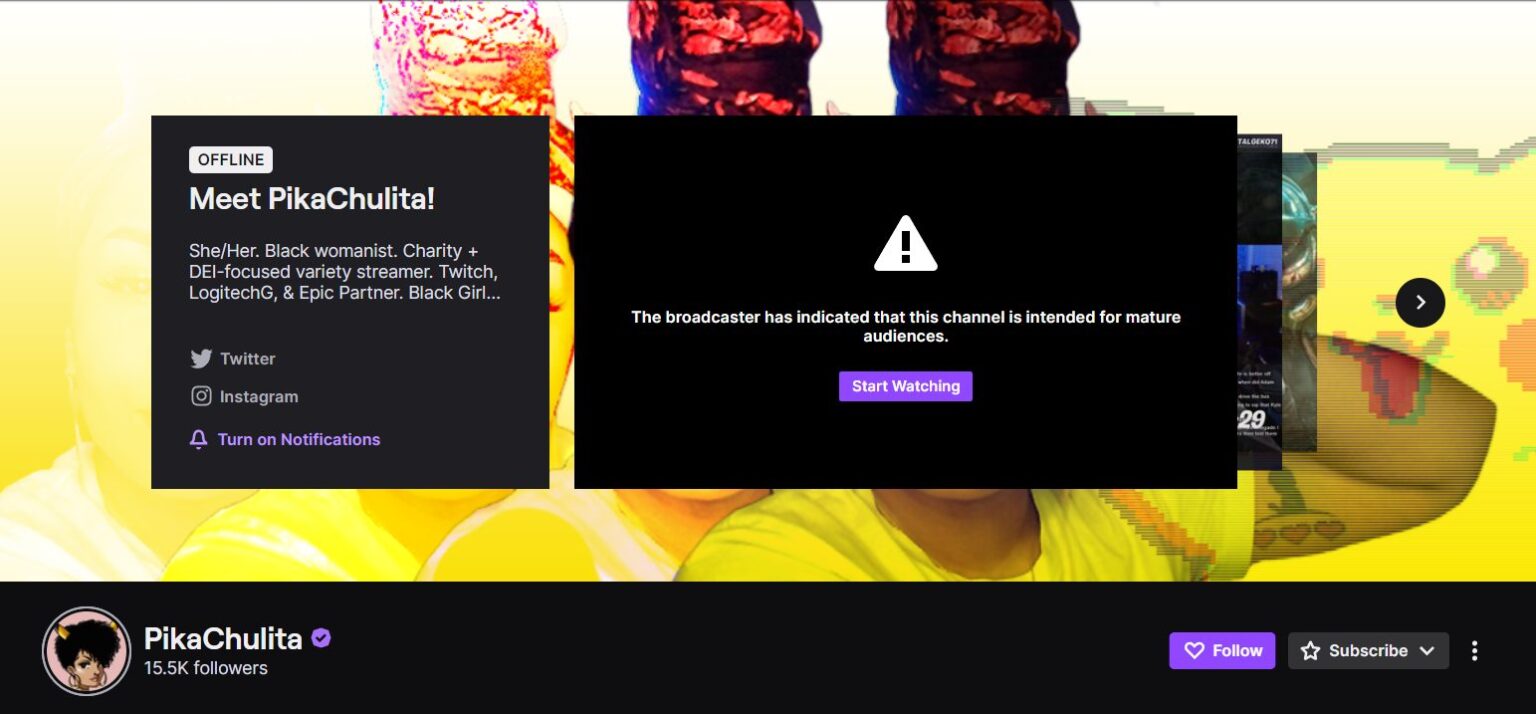This screenshot has width=1536, height=714.
Task: Open the Twitter text link
Action: point(247,359)
